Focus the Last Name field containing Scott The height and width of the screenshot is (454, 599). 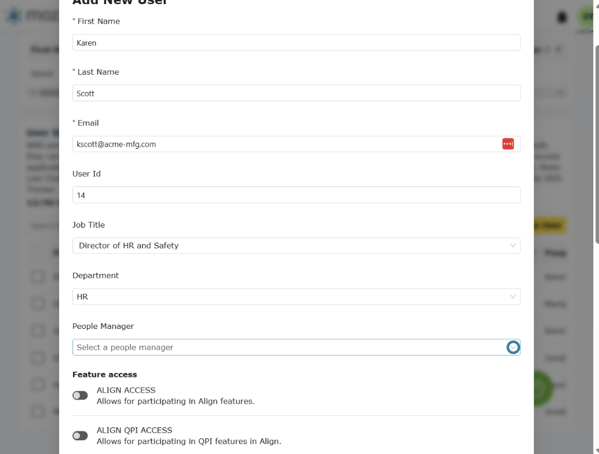click(x=296, y=93)
